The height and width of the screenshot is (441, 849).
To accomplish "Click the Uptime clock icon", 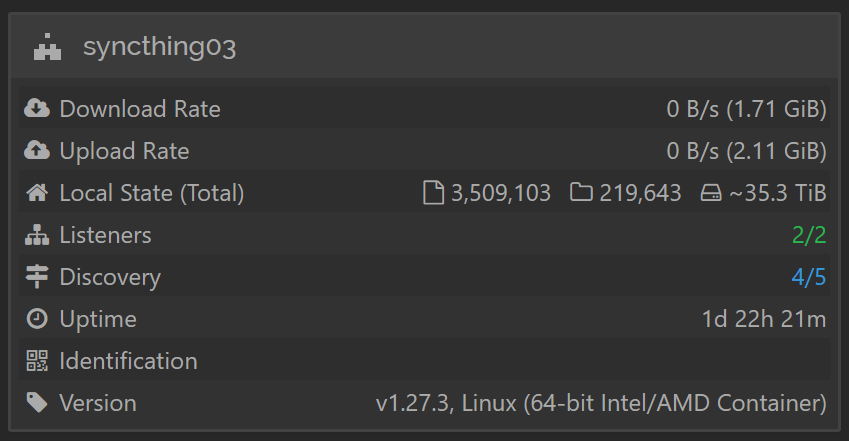I will click(x=37, y=319).
